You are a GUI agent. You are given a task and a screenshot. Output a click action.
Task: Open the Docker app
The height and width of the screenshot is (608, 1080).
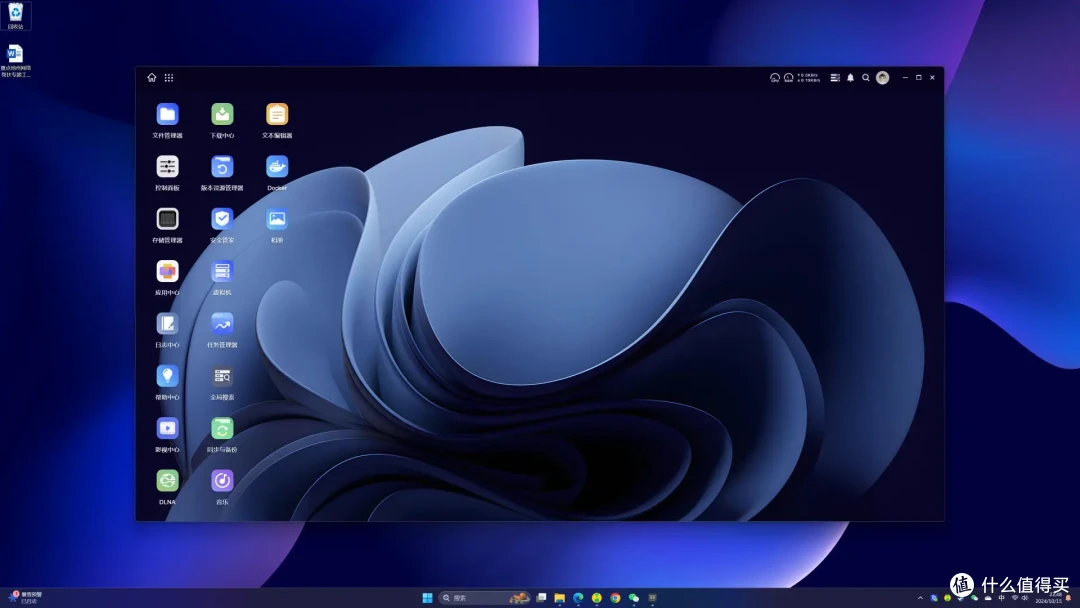(277, 167)
